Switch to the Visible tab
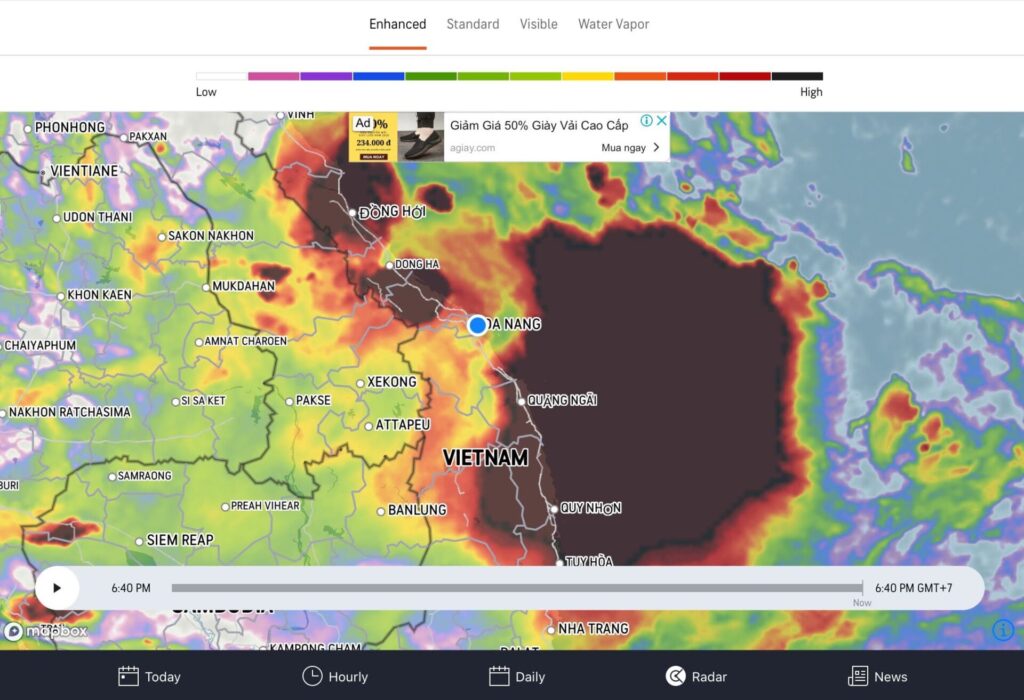The height and width of the screenshot is (700, 1024). (x=539, y=24)
